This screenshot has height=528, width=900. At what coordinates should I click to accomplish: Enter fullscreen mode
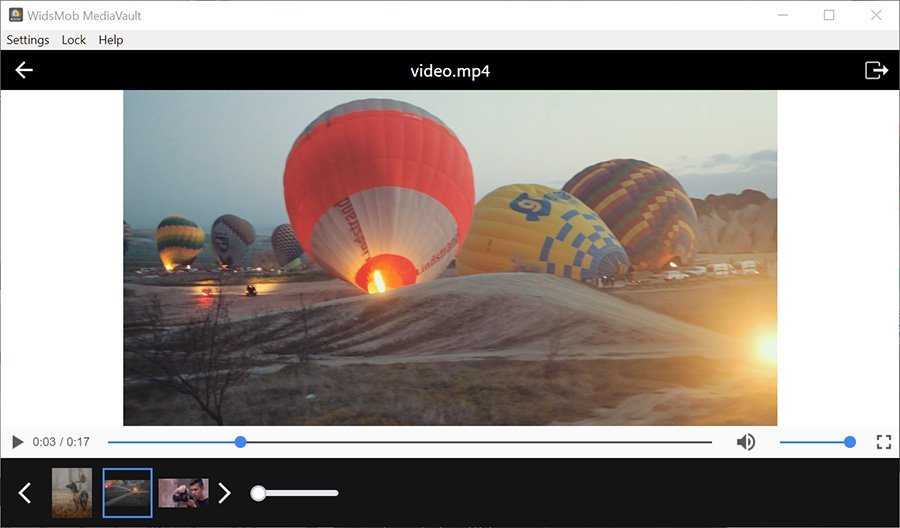pyautogui.click(x=883, y=442)
